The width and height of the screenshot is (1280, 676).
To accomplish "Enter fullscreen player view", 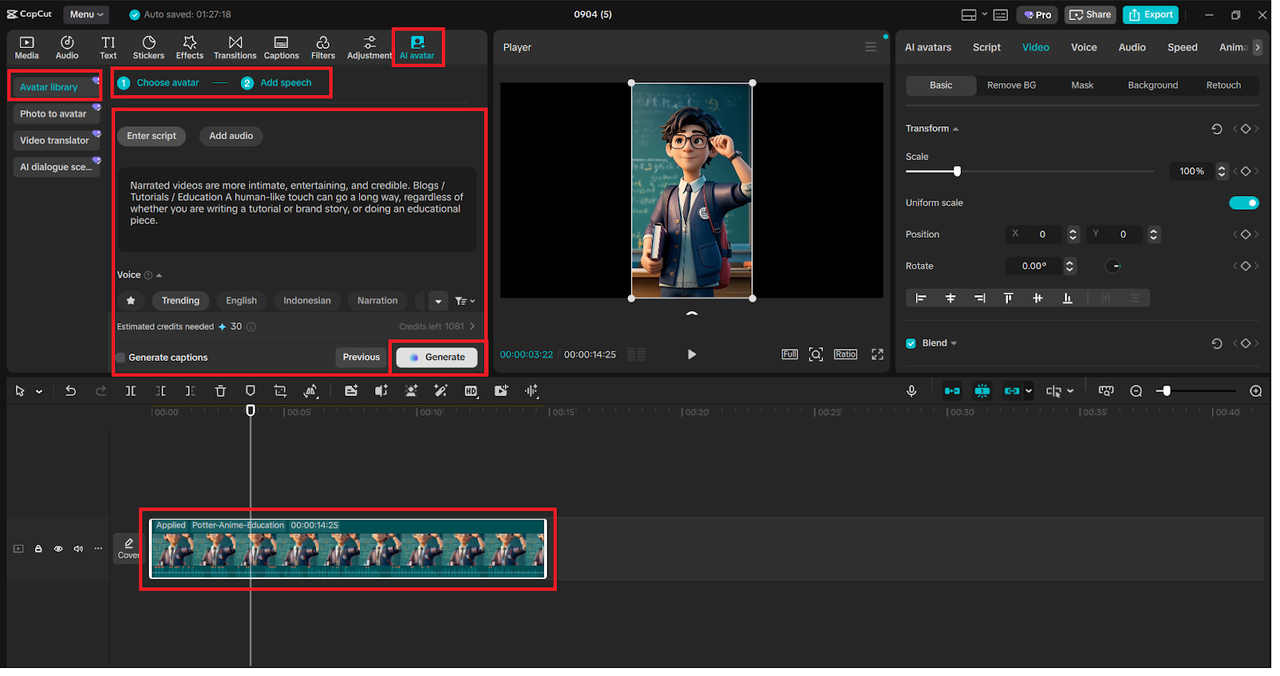I will (877, 354).
